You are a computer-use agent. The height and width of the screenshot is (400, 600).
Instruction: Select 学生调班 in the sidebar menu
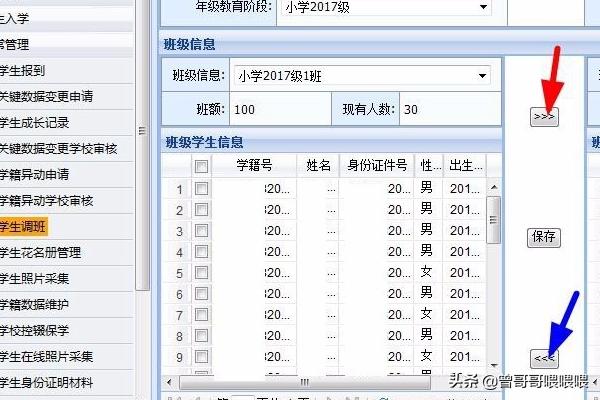coord(22,227)
